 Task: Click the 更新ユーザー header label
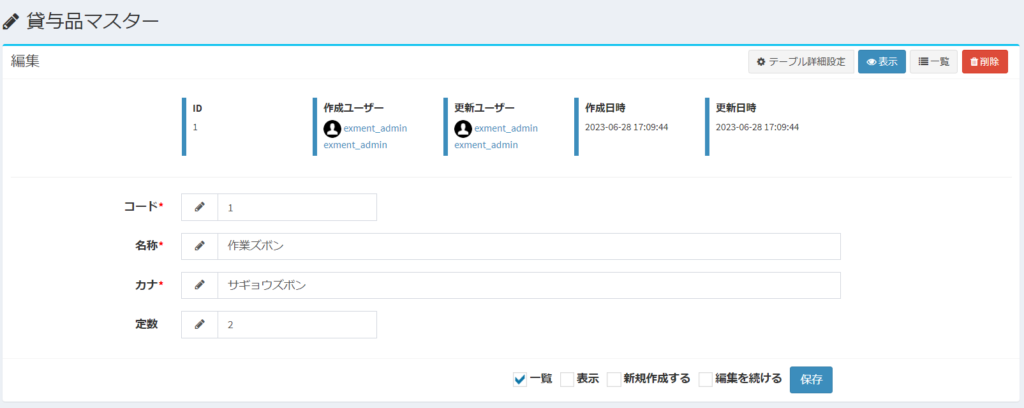[x=485, y=108]
